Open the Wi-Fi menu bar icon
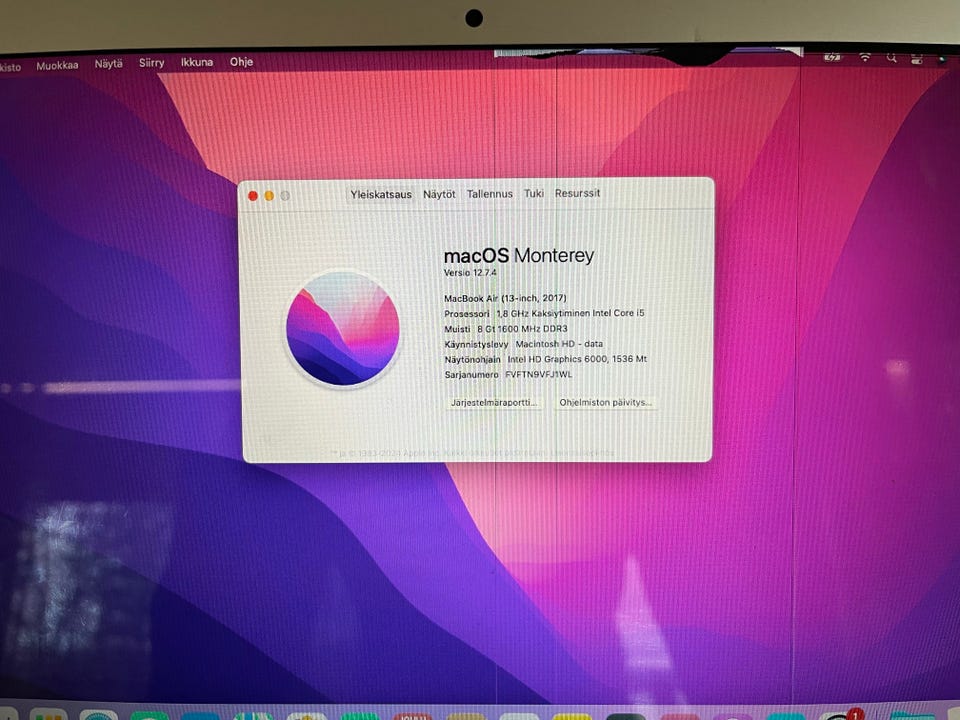 point(864,57)
